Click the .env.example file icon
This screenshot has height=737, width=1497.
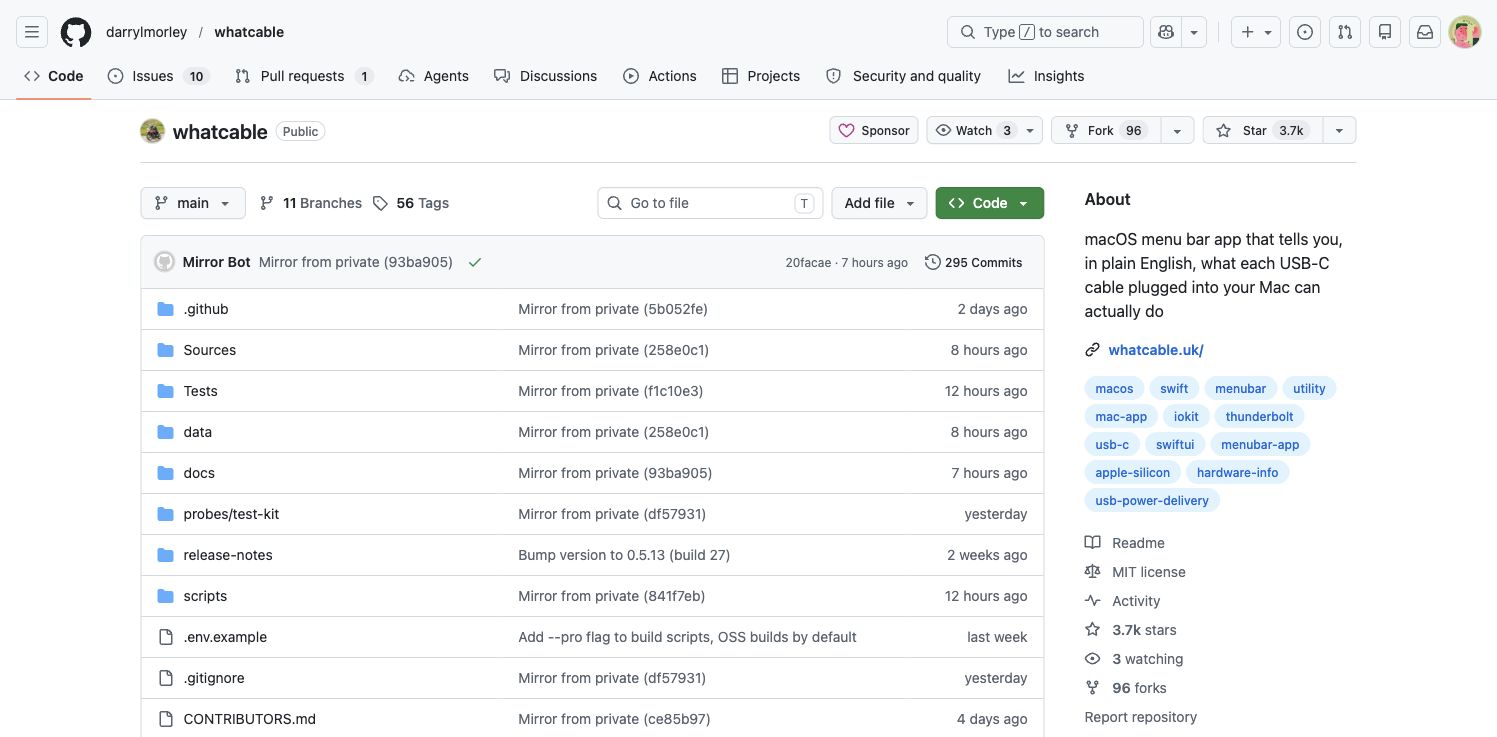tap(166, 637)
